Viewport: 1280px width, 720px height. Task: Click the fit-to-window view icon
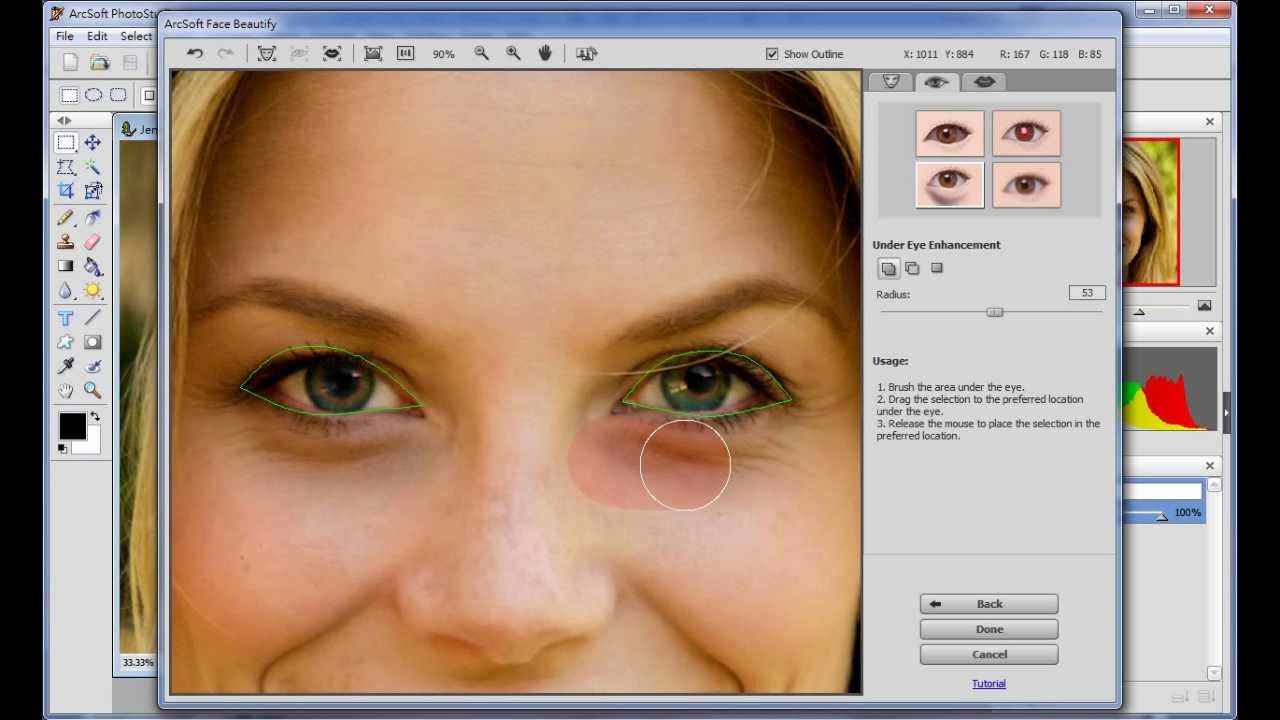373,54
